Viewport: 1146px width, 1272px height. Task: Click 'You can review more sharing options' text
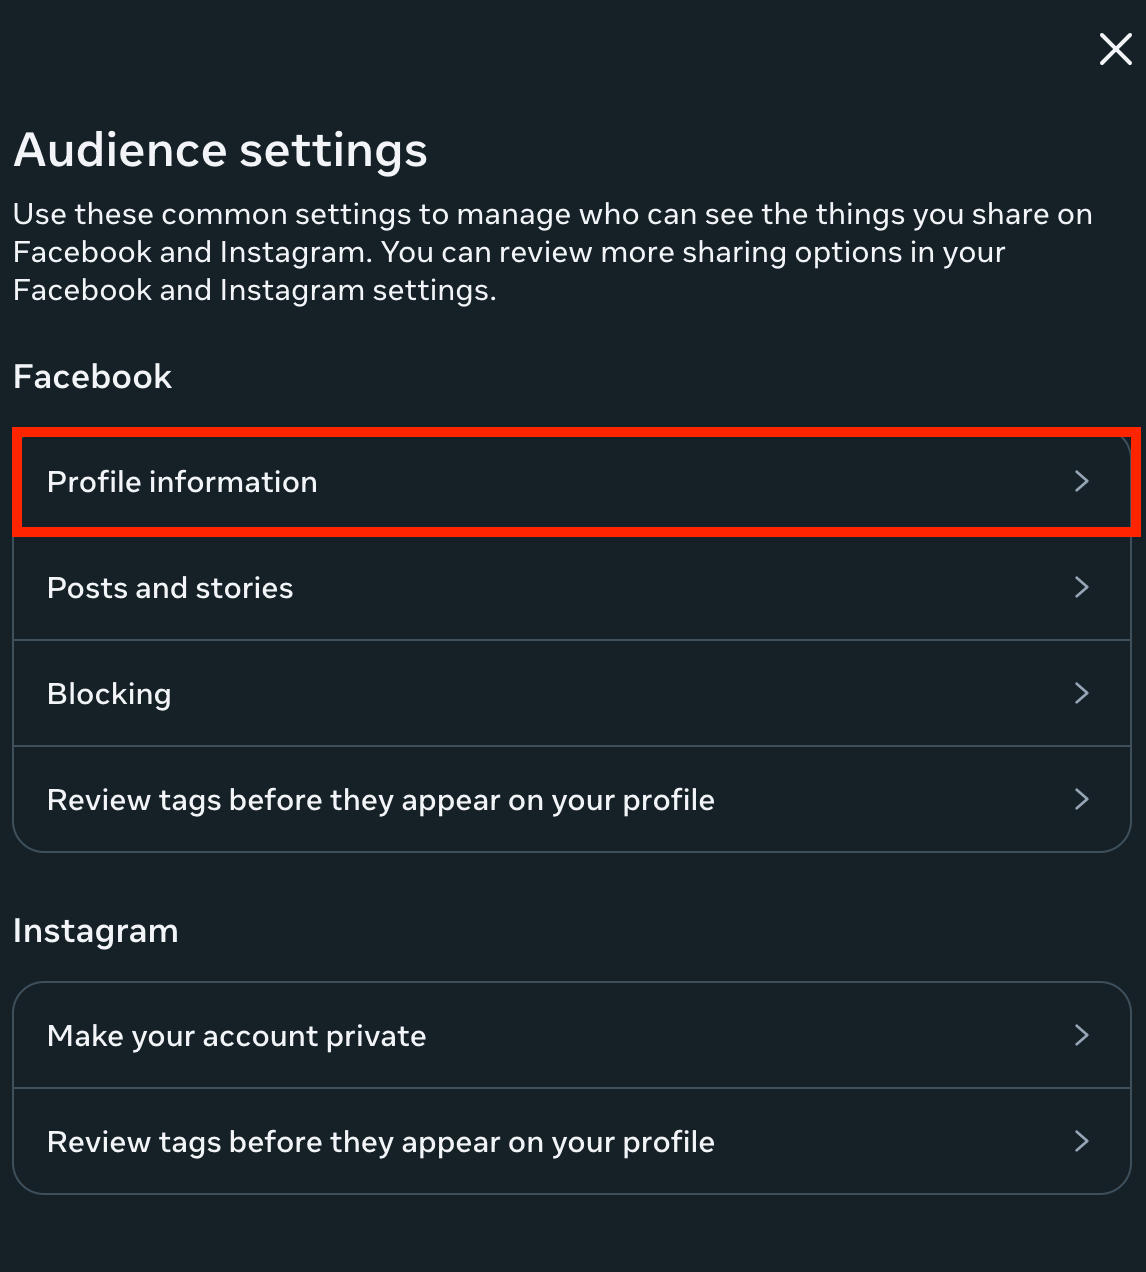690,252
